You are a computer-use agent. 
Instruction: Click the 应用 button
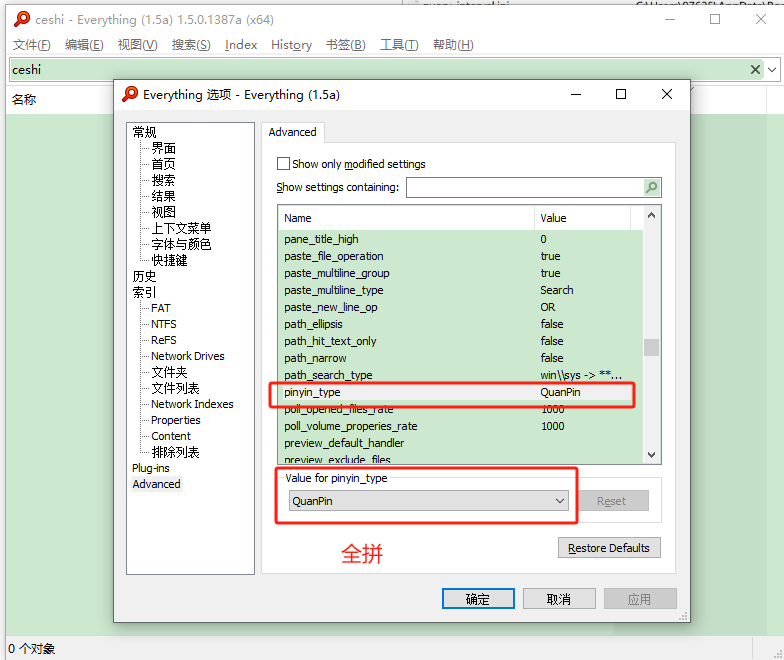click(x=640, y=598)
